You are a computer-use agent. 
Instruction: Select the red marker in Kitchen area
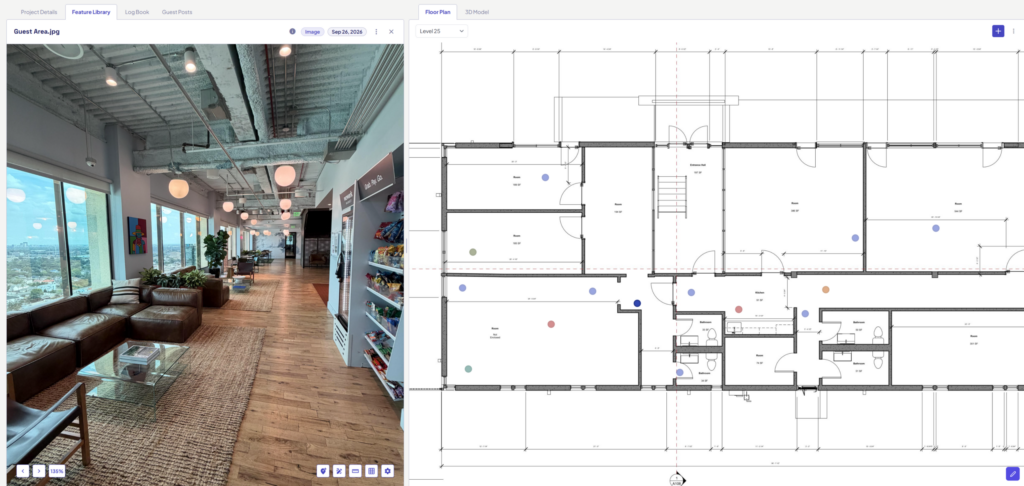[x=739, y=309]
